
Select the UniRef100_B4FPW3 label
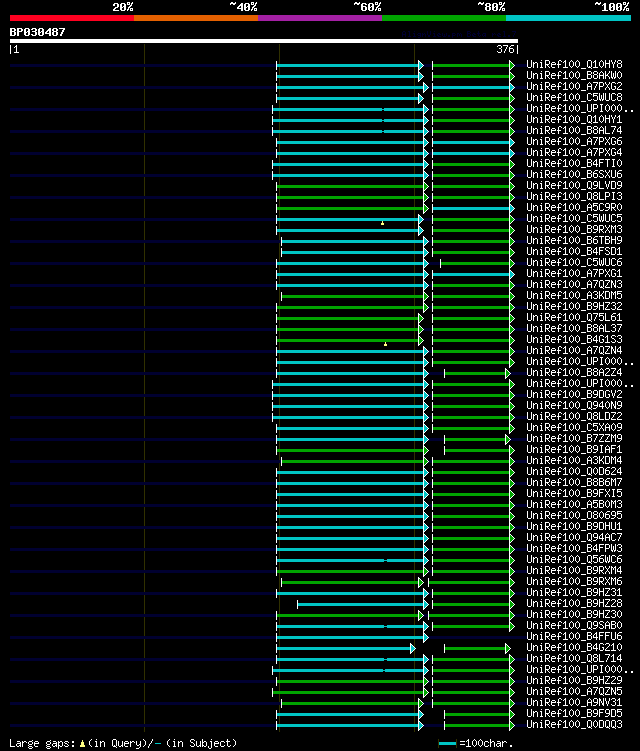point(574,549)
